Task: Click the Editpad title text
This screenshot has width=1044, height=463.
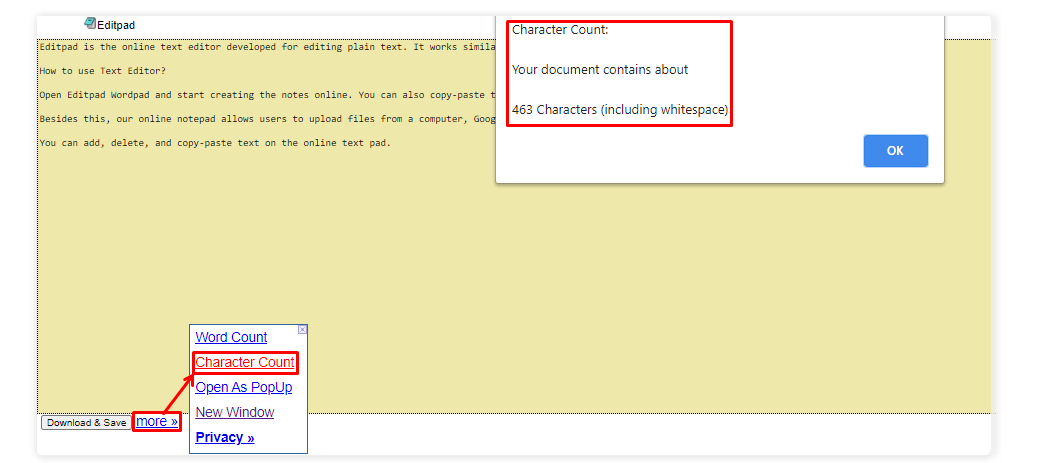Action: click(116, 25)
